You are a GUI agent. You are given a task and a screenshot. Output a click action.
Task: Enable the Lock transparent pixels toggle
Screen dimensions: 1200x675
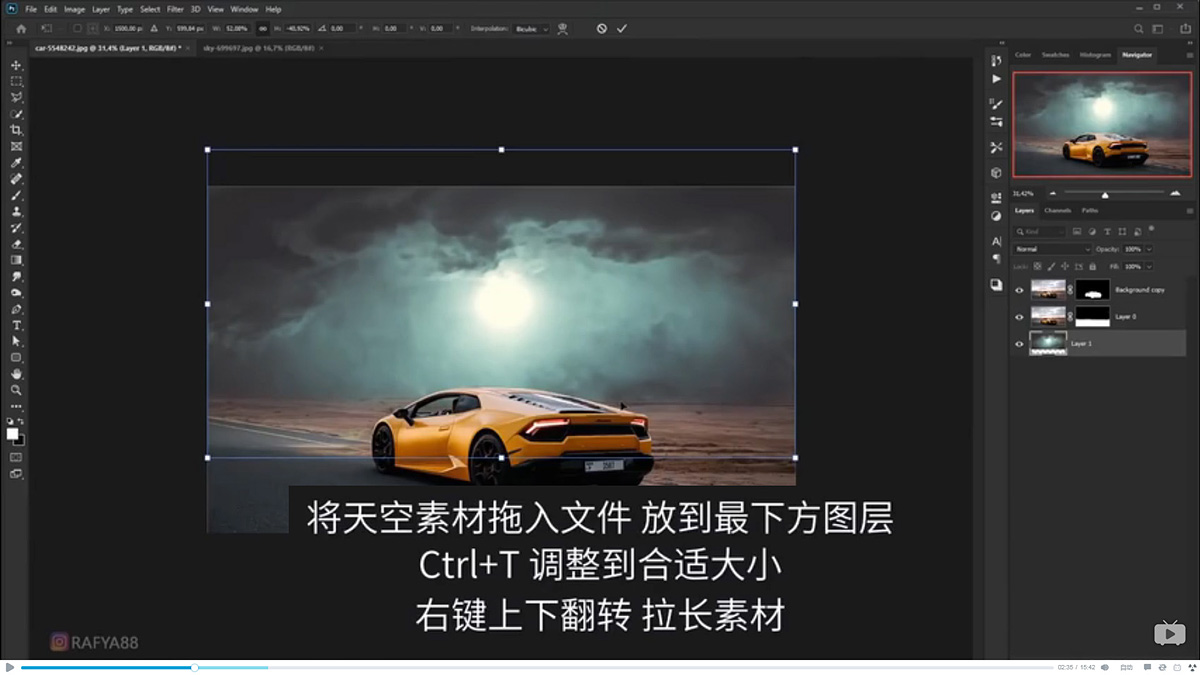pyautogui.click(x=1038, y=266)
